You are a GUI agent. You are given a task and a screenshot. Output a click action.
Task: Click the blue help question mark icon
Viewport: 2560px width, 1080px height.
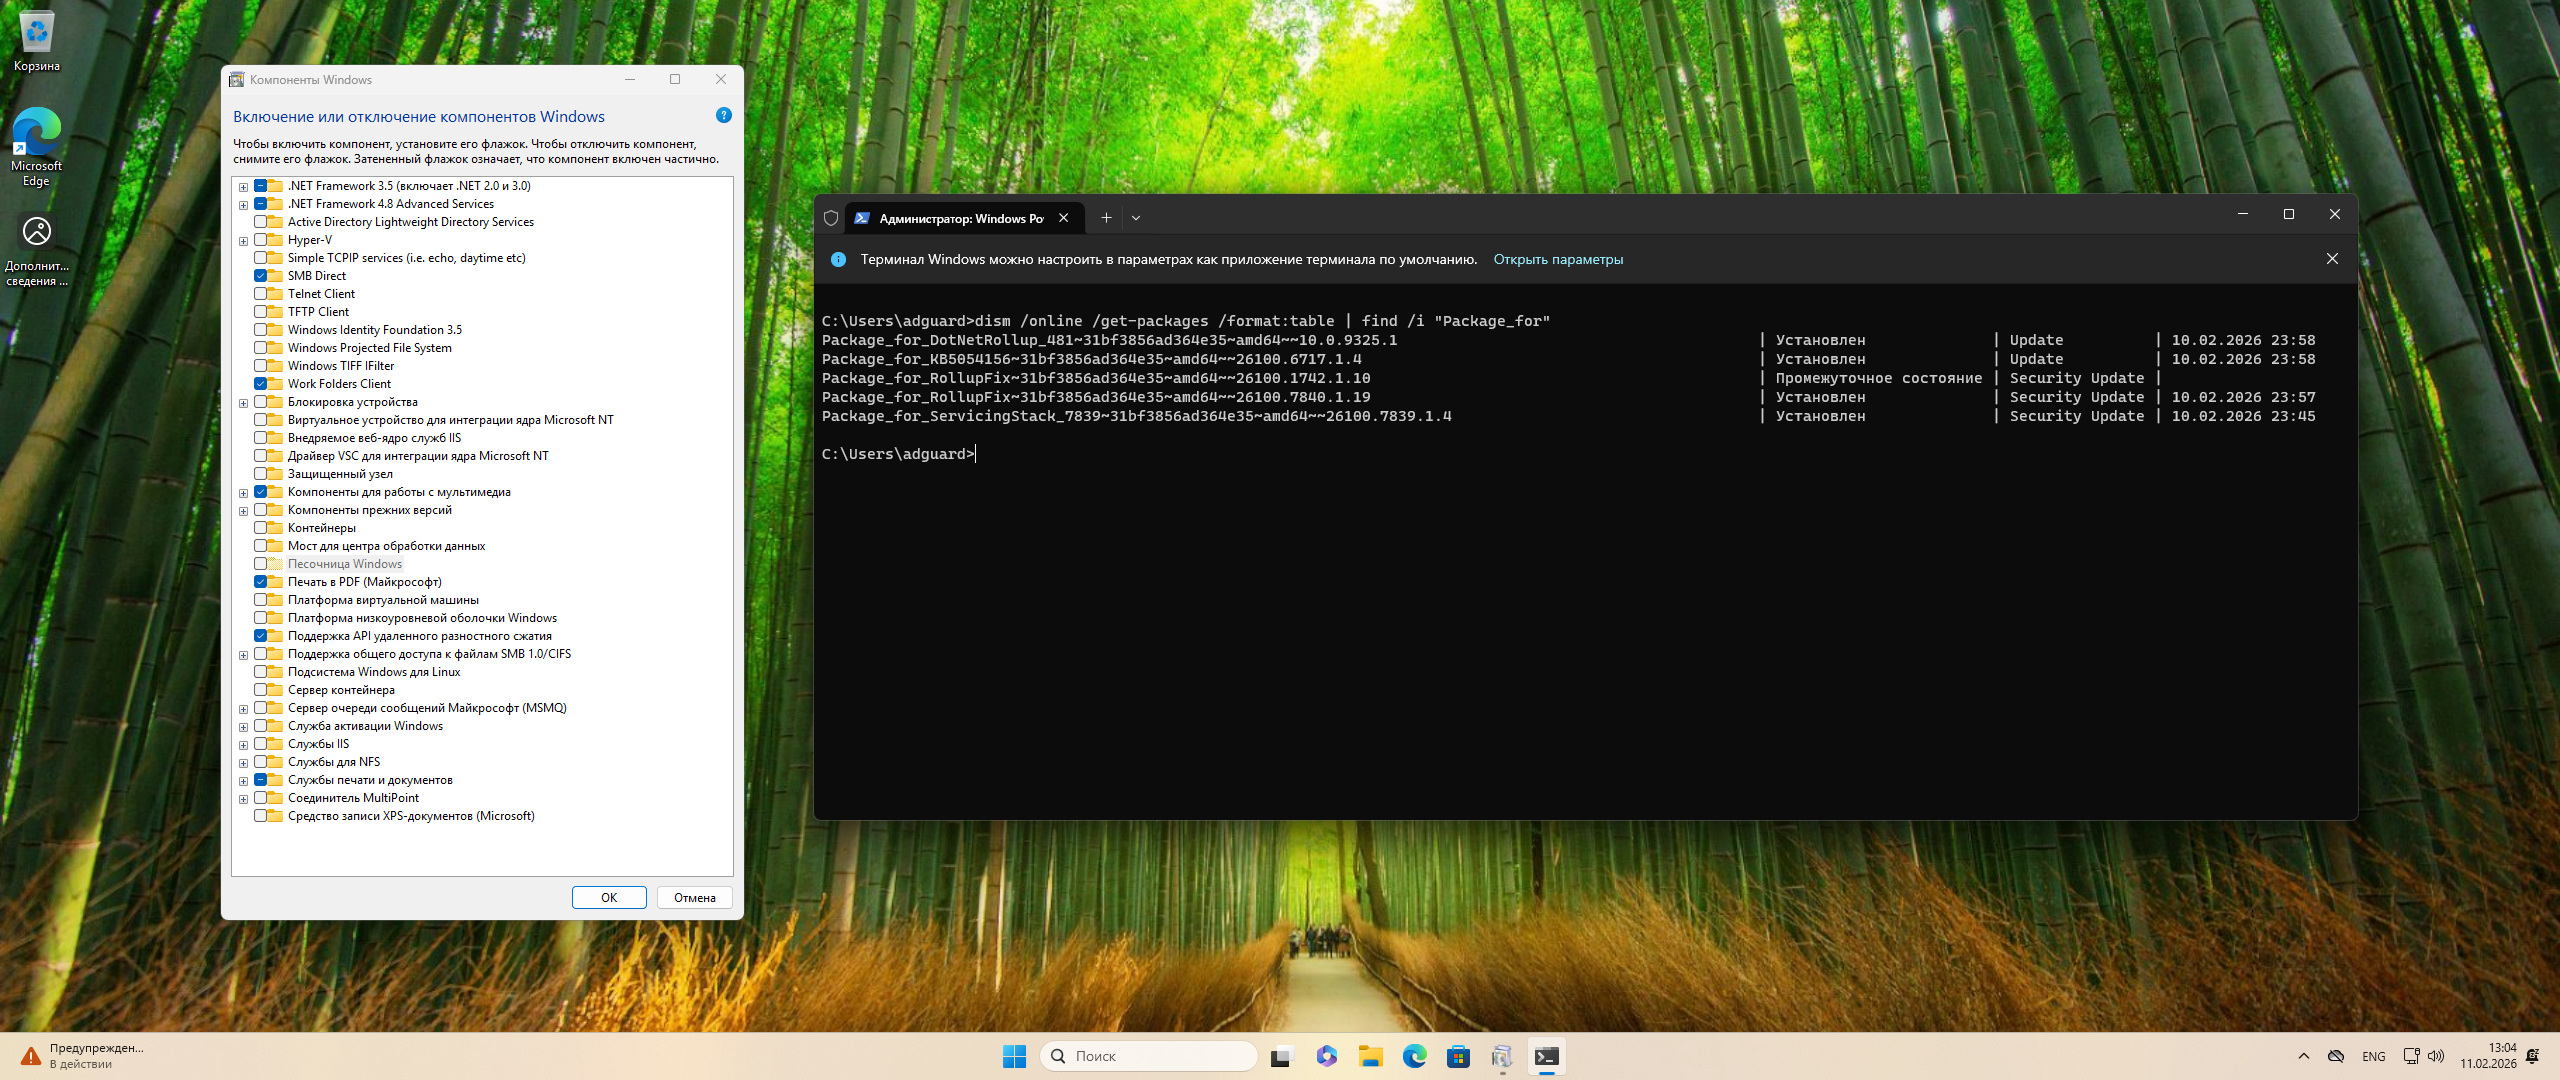tap(724, 116)
